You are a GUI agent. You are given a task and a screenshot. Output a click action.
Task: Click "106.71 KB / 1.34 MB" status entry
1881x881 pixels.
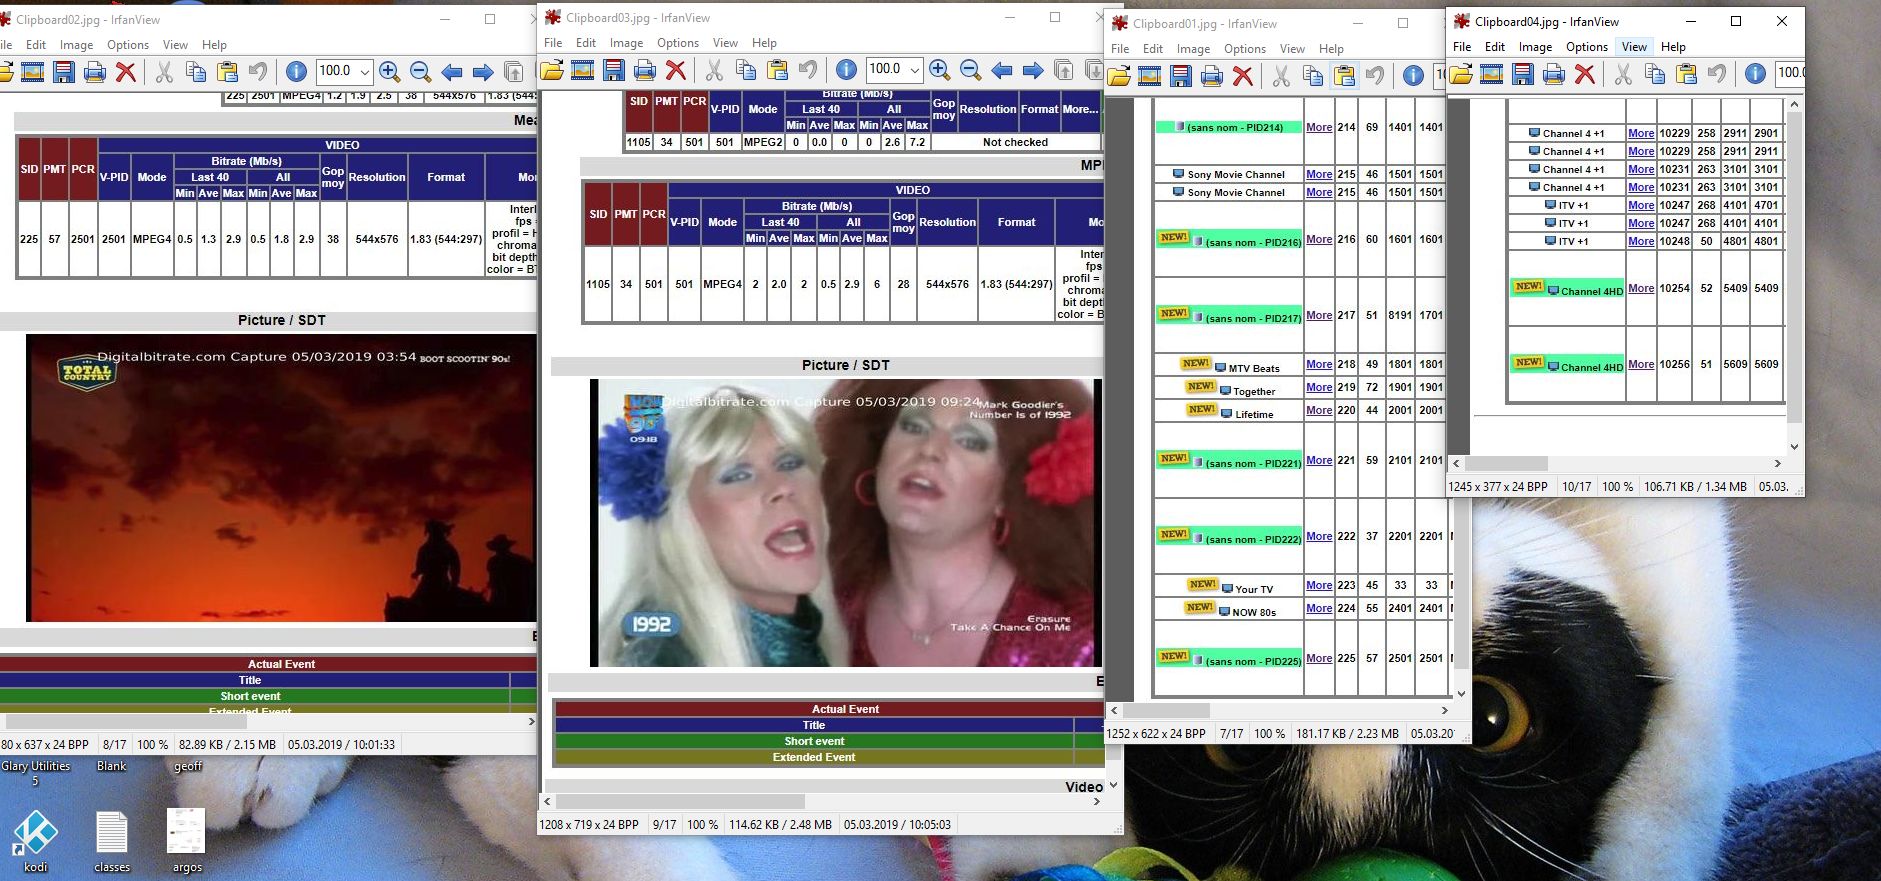pyautogui.click(x=1695, y=487)
